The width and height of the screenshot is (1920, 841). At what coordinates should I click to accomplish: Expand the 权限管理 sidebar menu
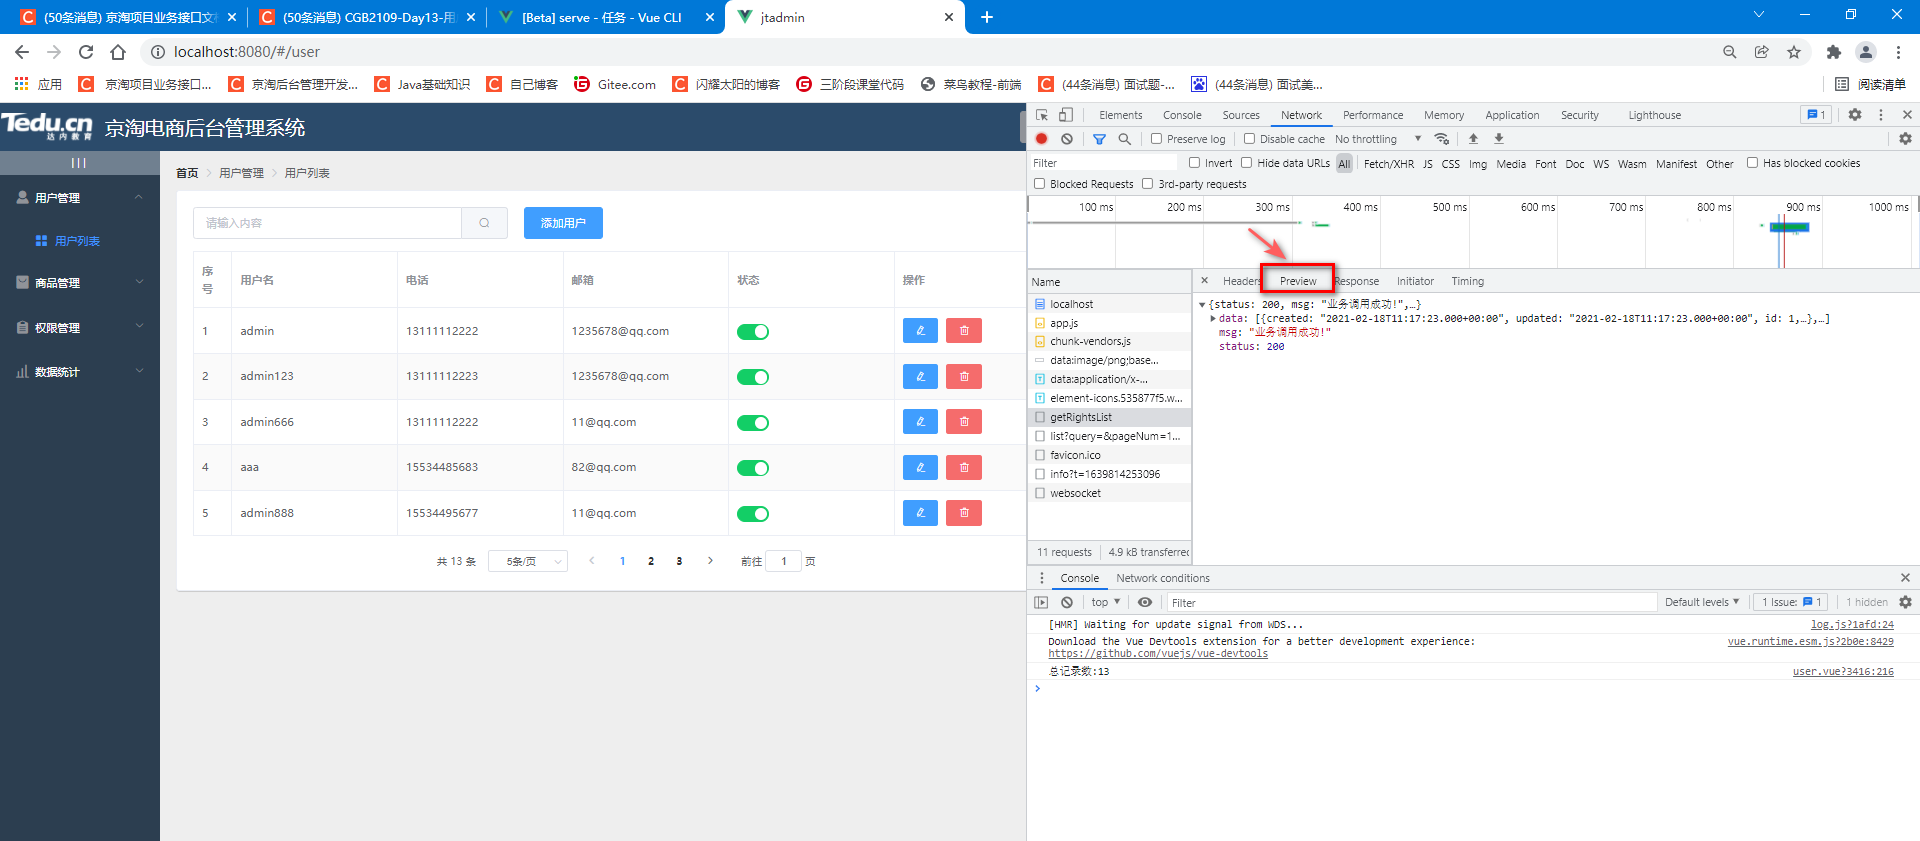pos(80,327)
